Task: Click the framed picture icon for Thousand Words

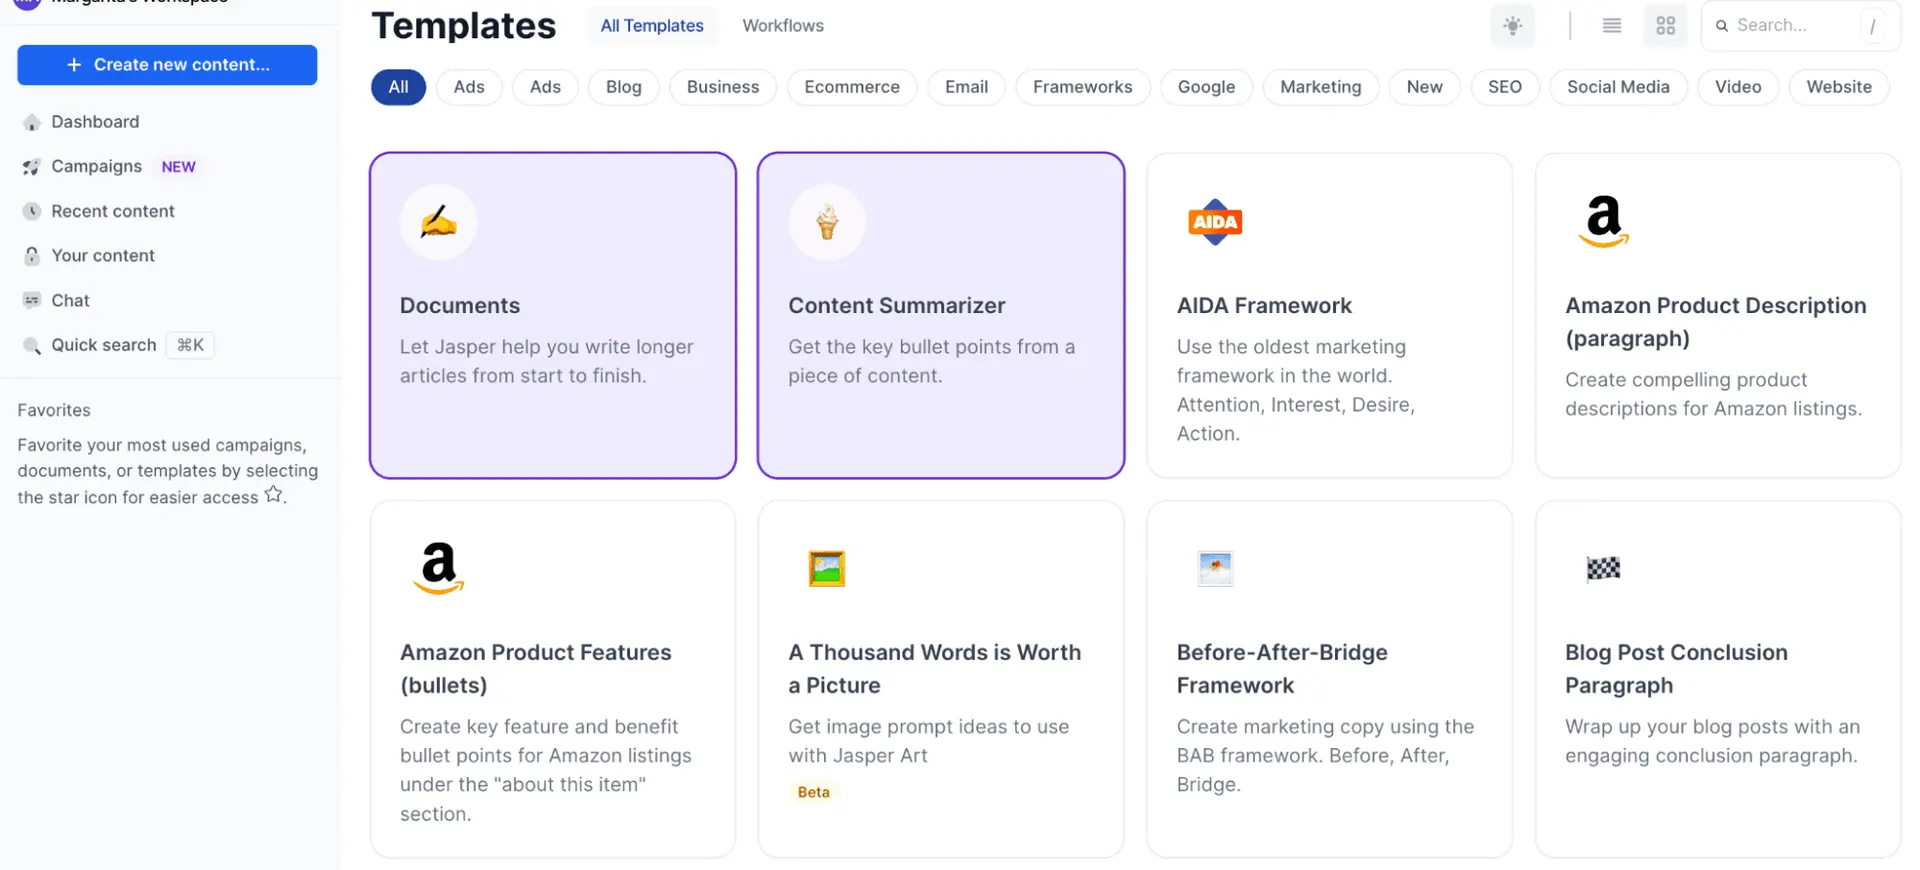Action: point(827,569)
